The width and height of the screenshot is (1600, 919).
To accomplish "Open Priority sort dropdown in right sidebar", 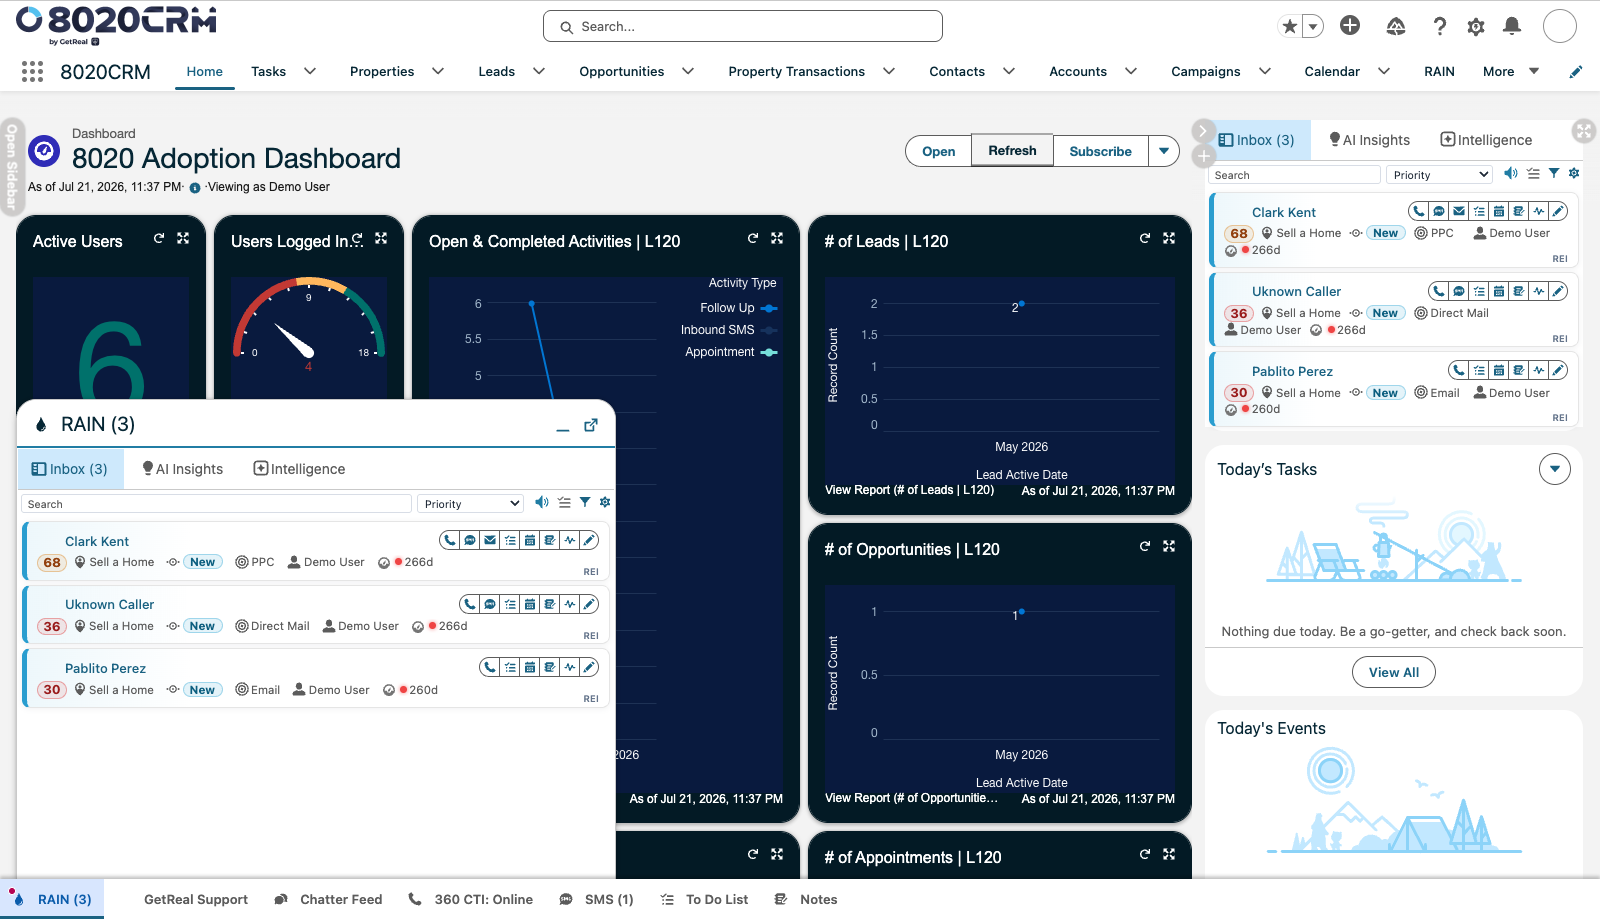I will [x=1439, y=175].
